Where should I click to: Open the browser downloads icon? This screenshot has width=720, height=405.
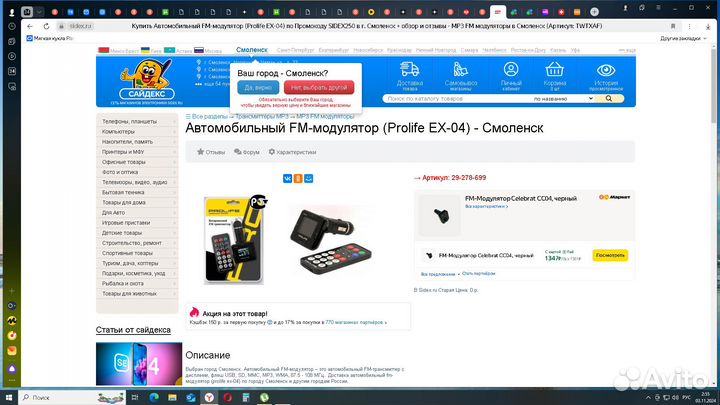708,27
